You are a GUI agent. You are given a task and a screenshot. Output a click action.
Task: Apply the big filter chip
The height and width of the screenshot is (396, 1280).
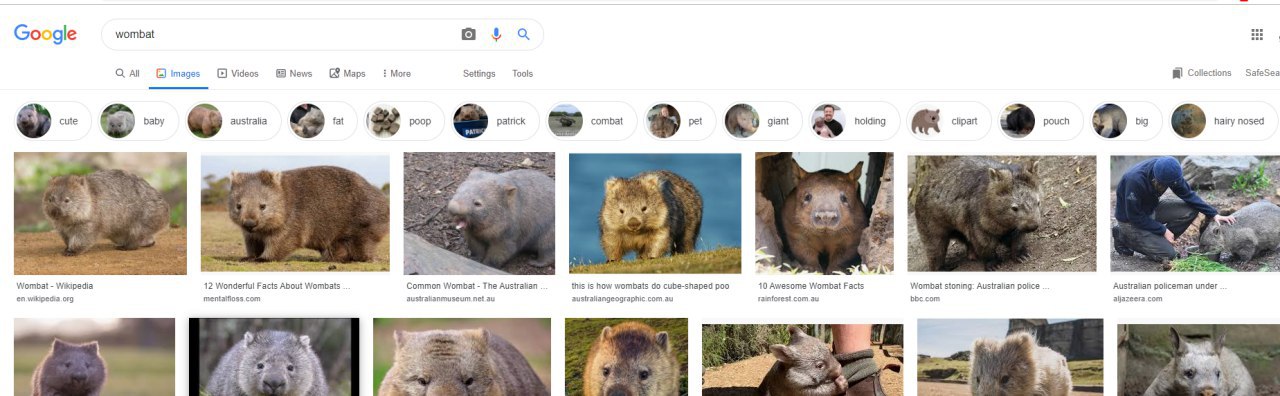click(x=1127, y=121)
